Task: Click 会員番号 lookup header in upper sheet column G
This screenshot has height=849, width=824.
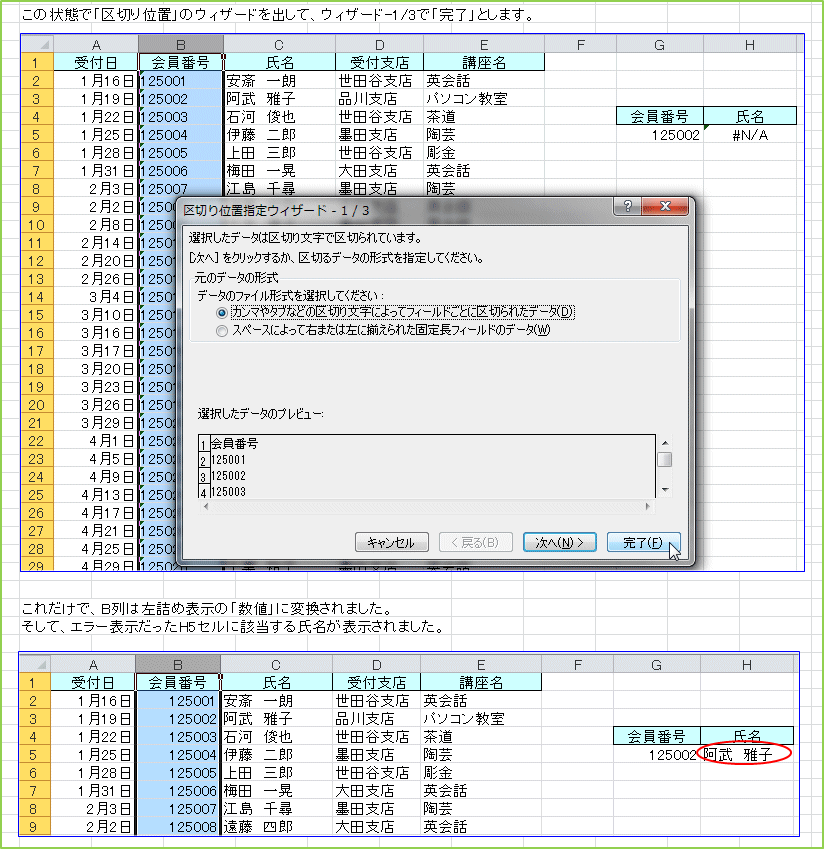Action: click(659, 116)
